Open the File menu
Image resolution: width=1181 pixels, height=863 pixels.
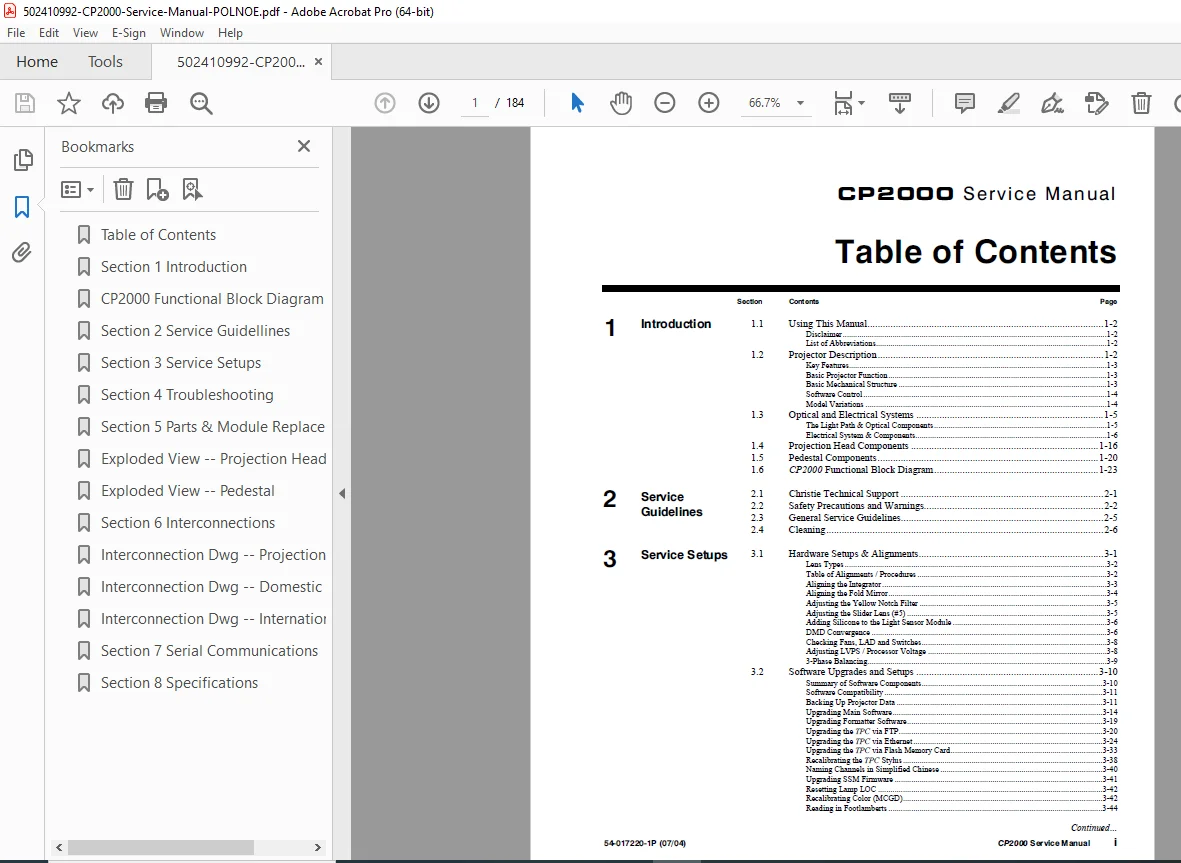pyautogui.click(x=16, y=33)
